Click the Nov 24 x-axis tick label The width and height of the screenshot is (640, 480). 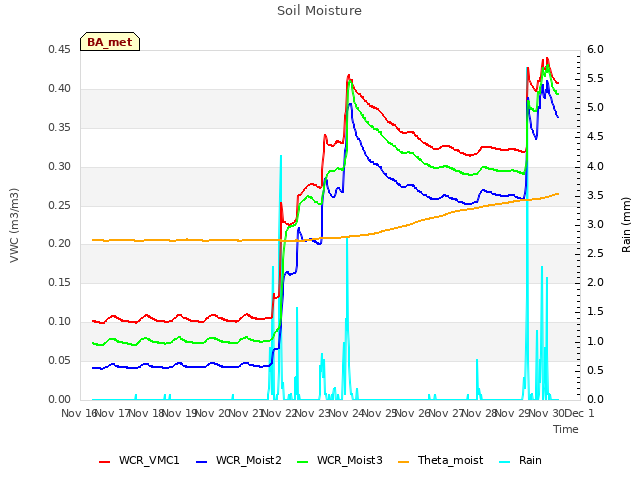pos(346,413)
